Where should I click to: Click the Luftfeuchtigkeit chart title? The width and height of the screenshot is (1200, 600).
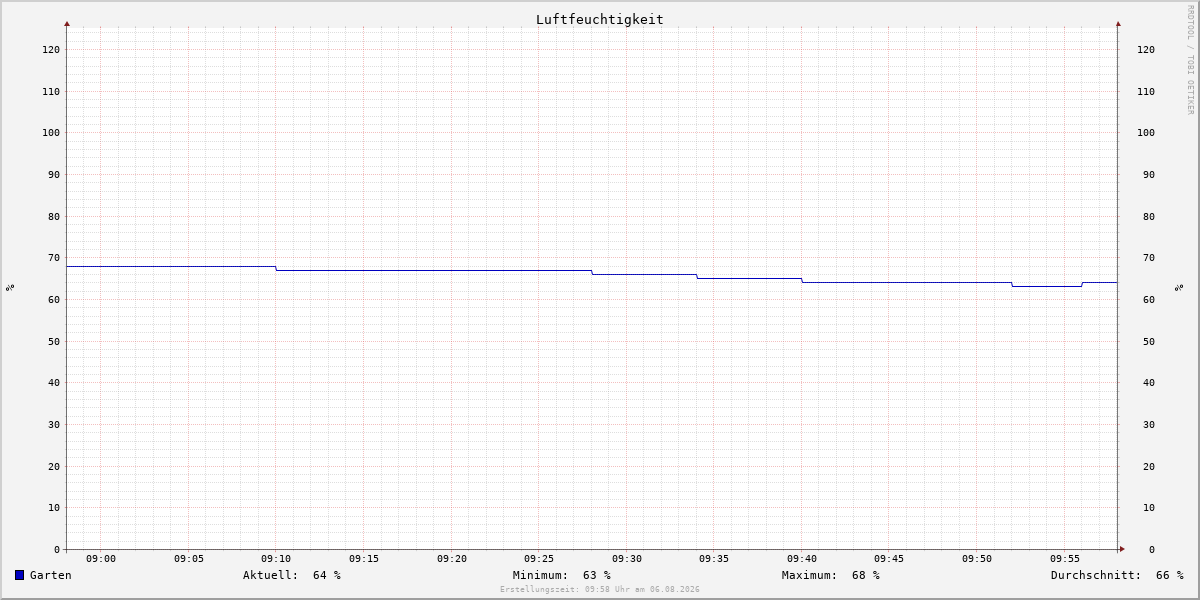point(599,19)
